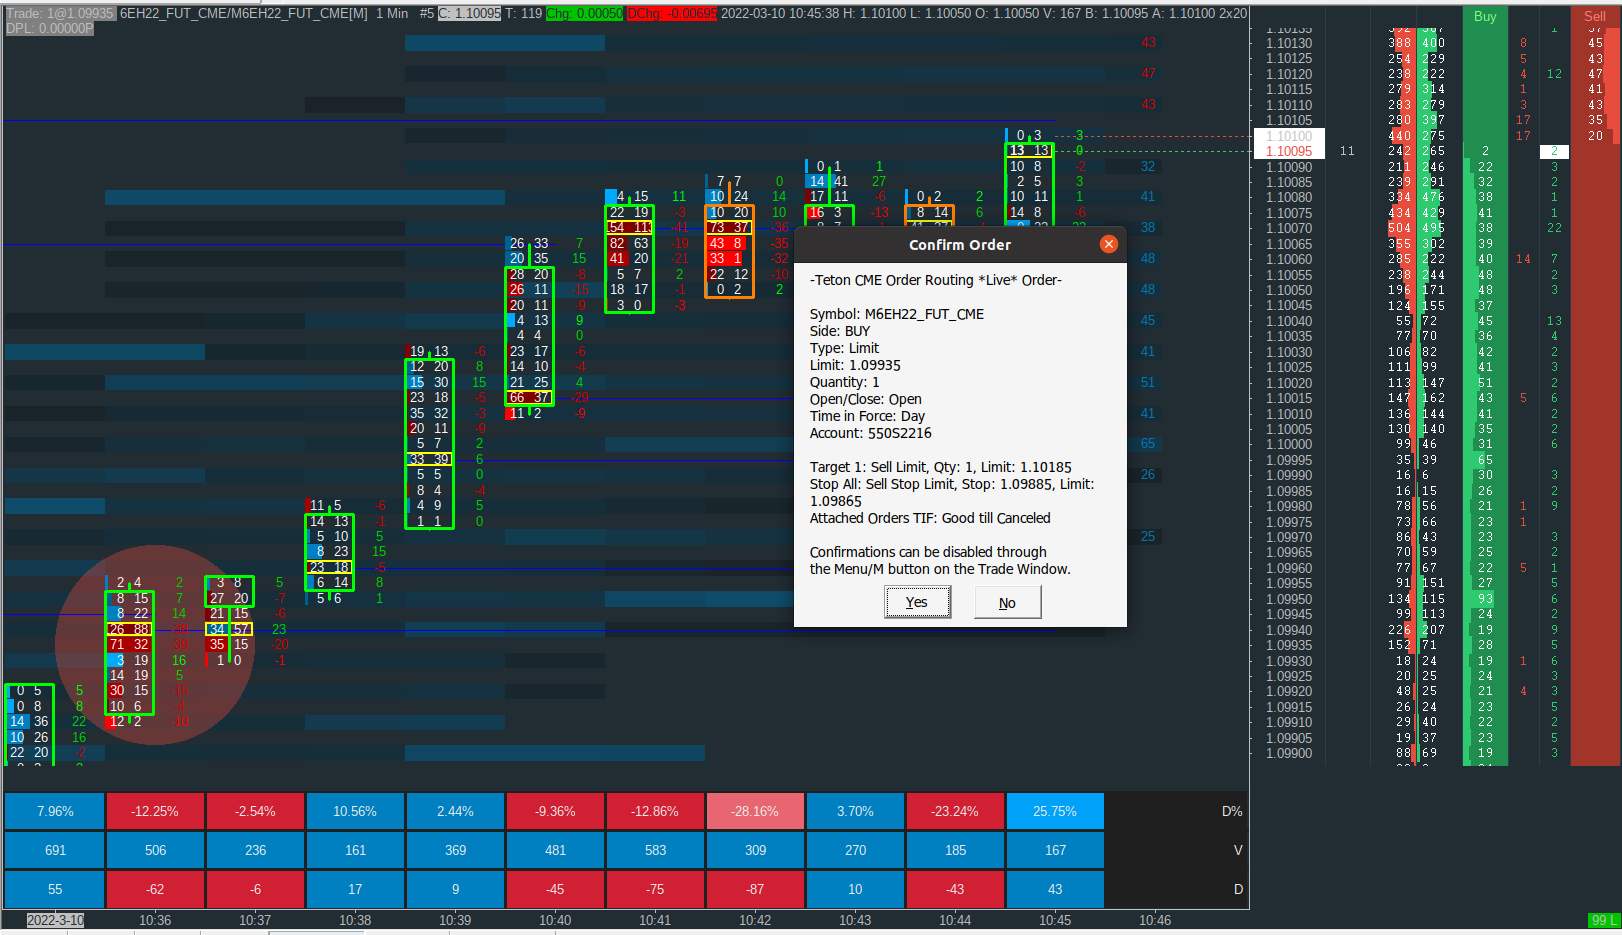Screen dimensions: 1622x935
Task: Select the Buy column header
Action: 1485,16
